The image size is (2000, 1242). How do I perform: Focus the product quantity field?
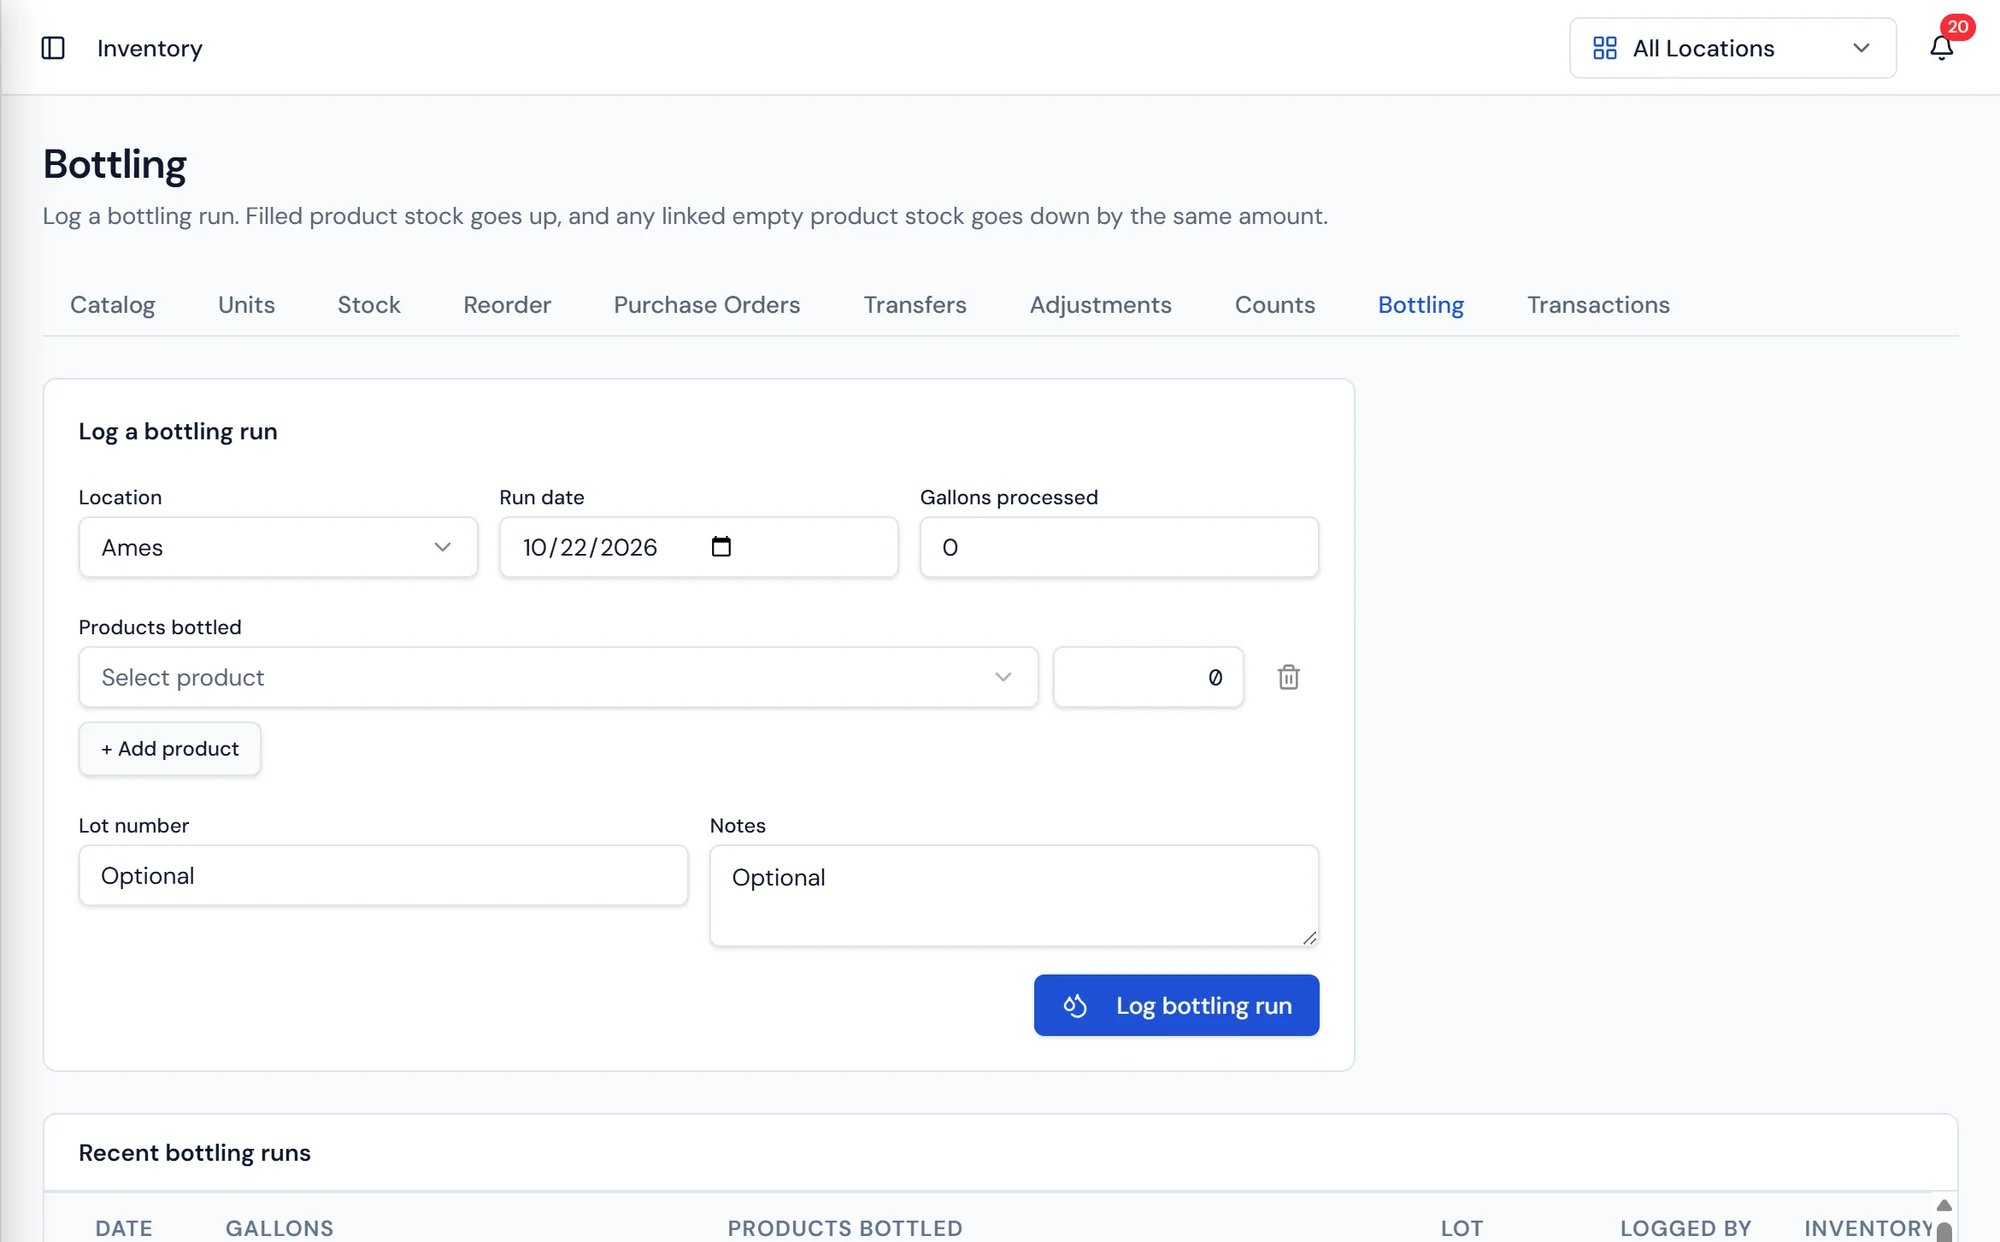pyautogui.click(x=1148, y=677)
